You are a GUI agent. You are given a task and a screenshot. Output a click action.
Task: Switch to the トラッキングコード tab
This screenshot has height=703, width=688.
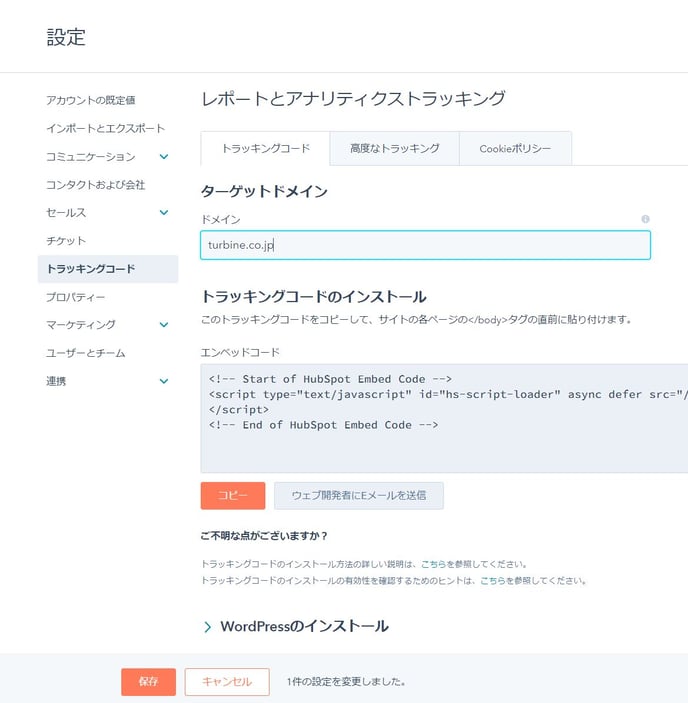265,148
